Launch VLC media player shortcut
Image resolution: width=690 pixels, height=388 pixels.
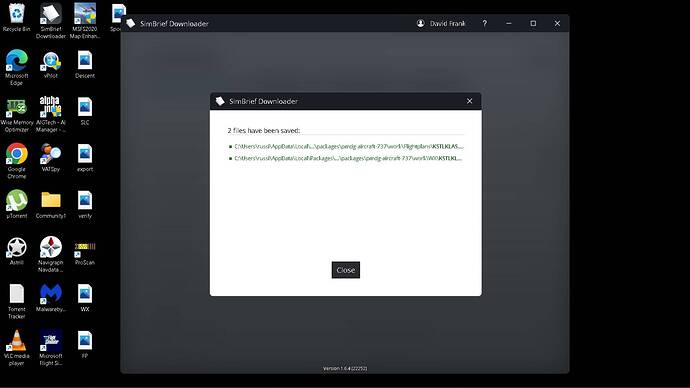(x=16, y=348)
